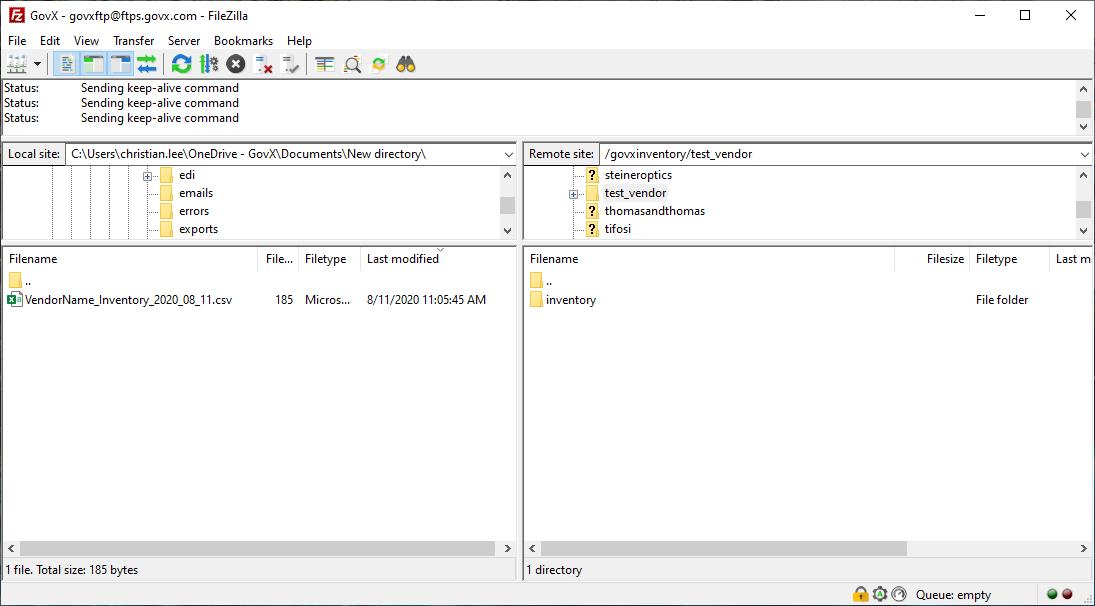Click the local file list horizontal scrollbar
This screenshot has height=606, width=1095.
(x=259, y=549)
